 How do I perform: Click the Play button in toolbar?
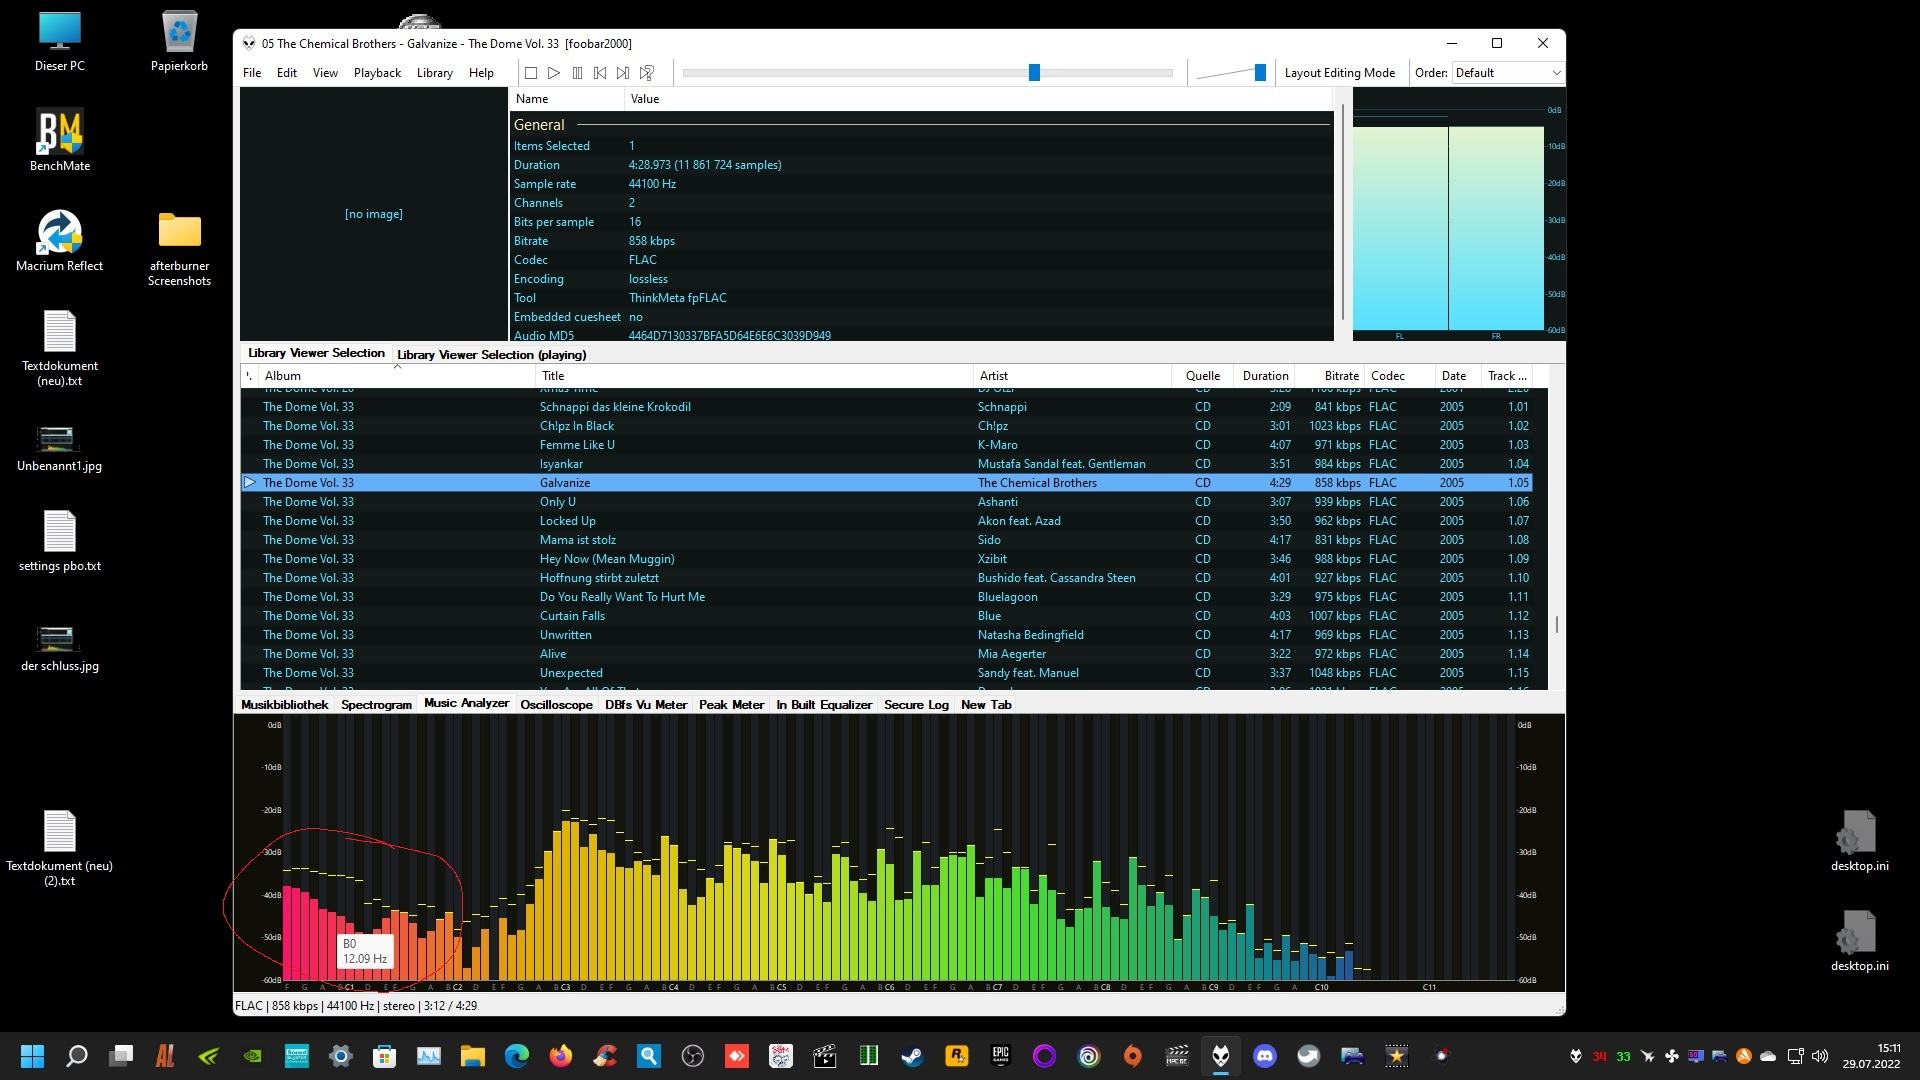pos(554,73)
